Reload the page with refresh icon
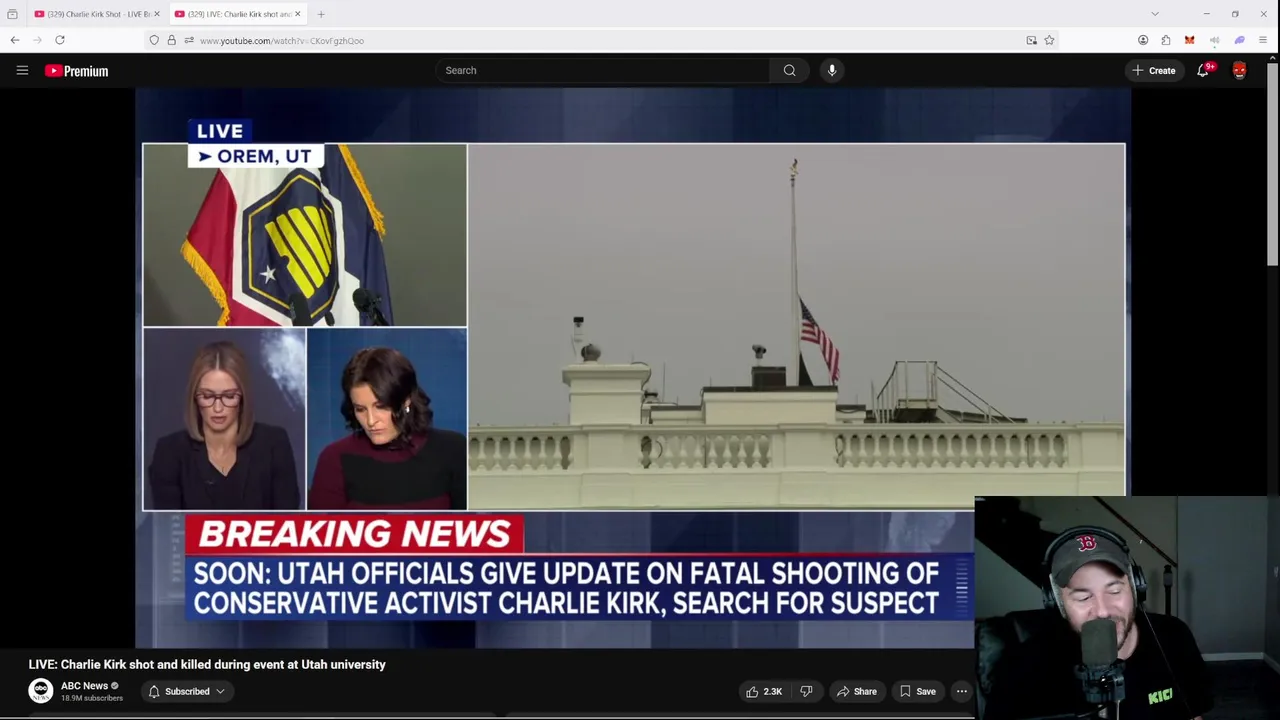 60,40
